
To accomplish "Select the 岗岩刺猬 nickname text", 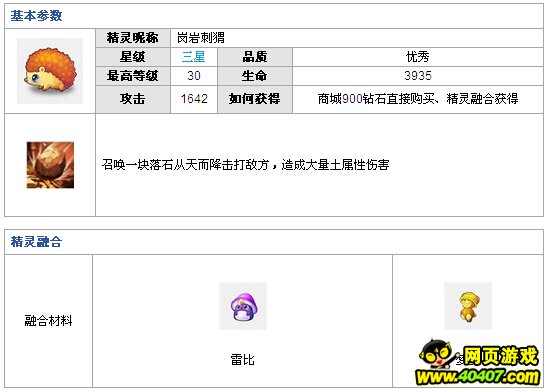I will pyautogui.click(x=201, y=38).
